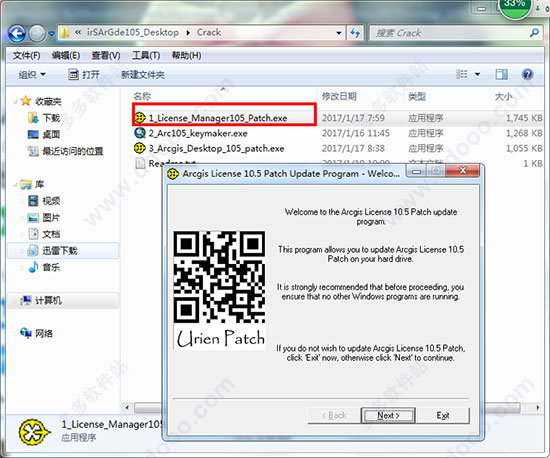Click the Crack breadcrumb in address bar
Screen dimensions: 550x458
(209, 33)
